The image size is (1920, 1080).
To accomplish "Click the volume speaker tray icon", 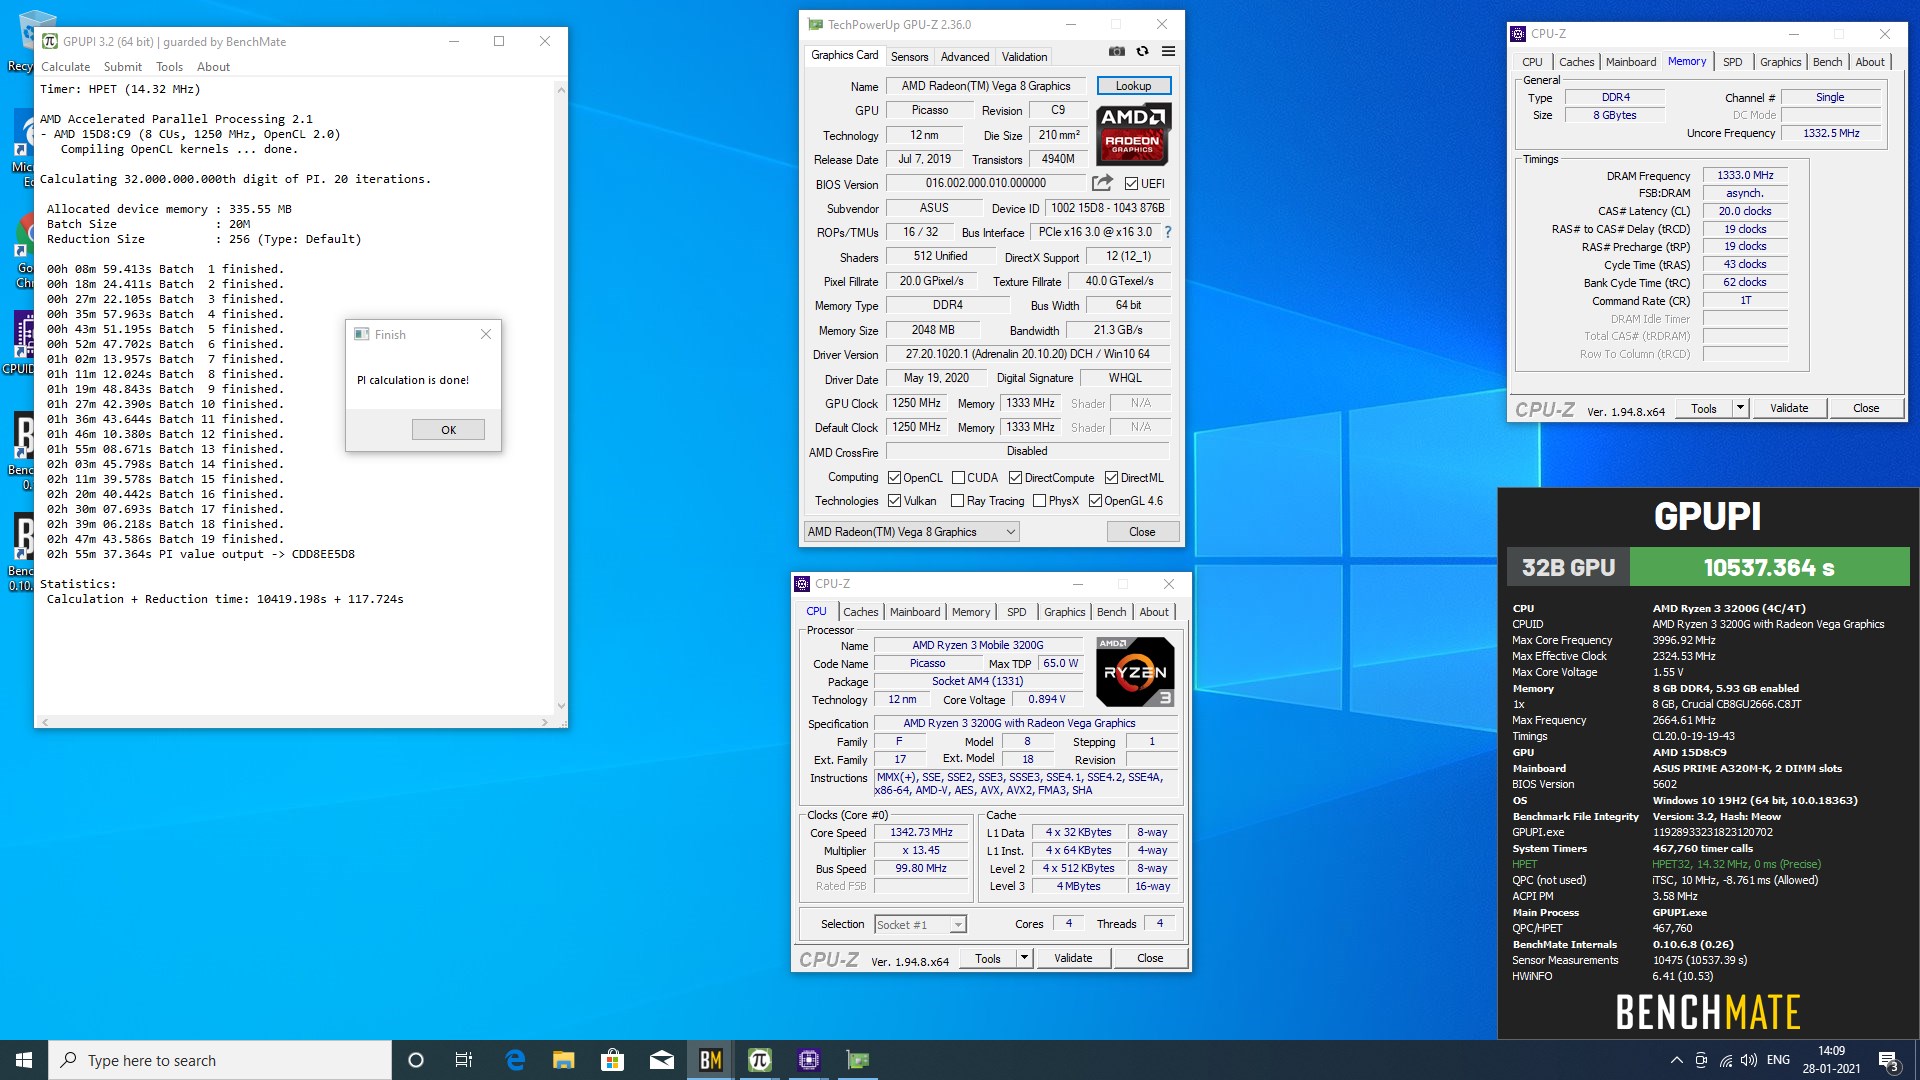I will 1749,1060.
